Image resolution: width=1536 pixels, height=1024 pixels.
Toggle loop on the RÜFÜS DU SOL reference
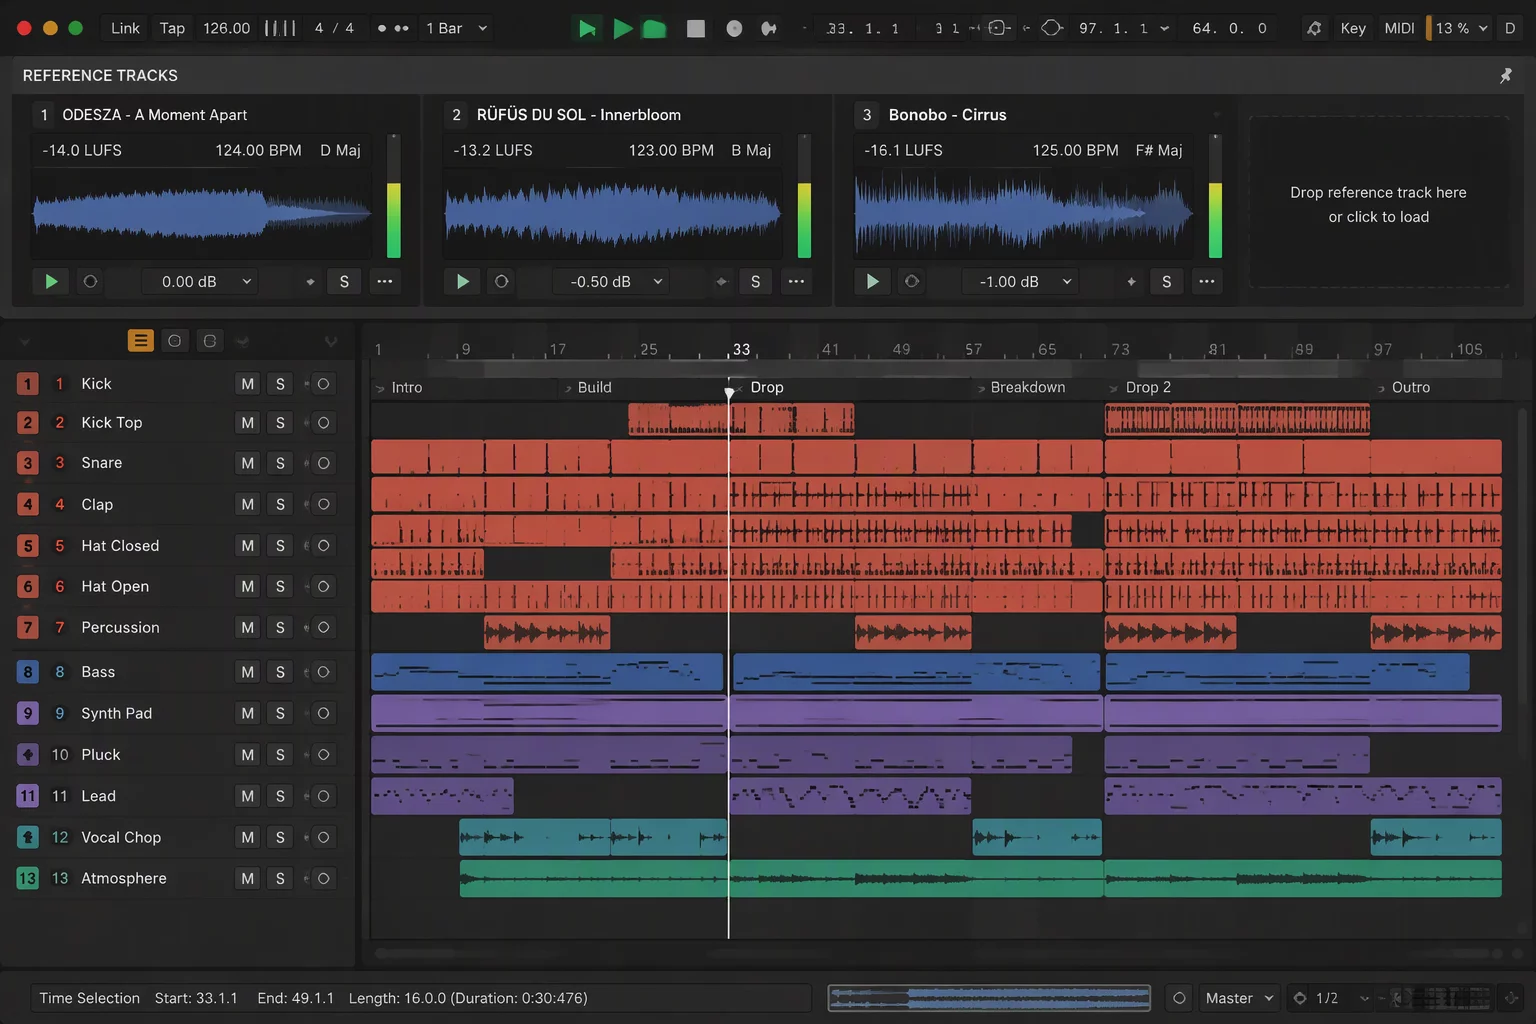(501, 282)
